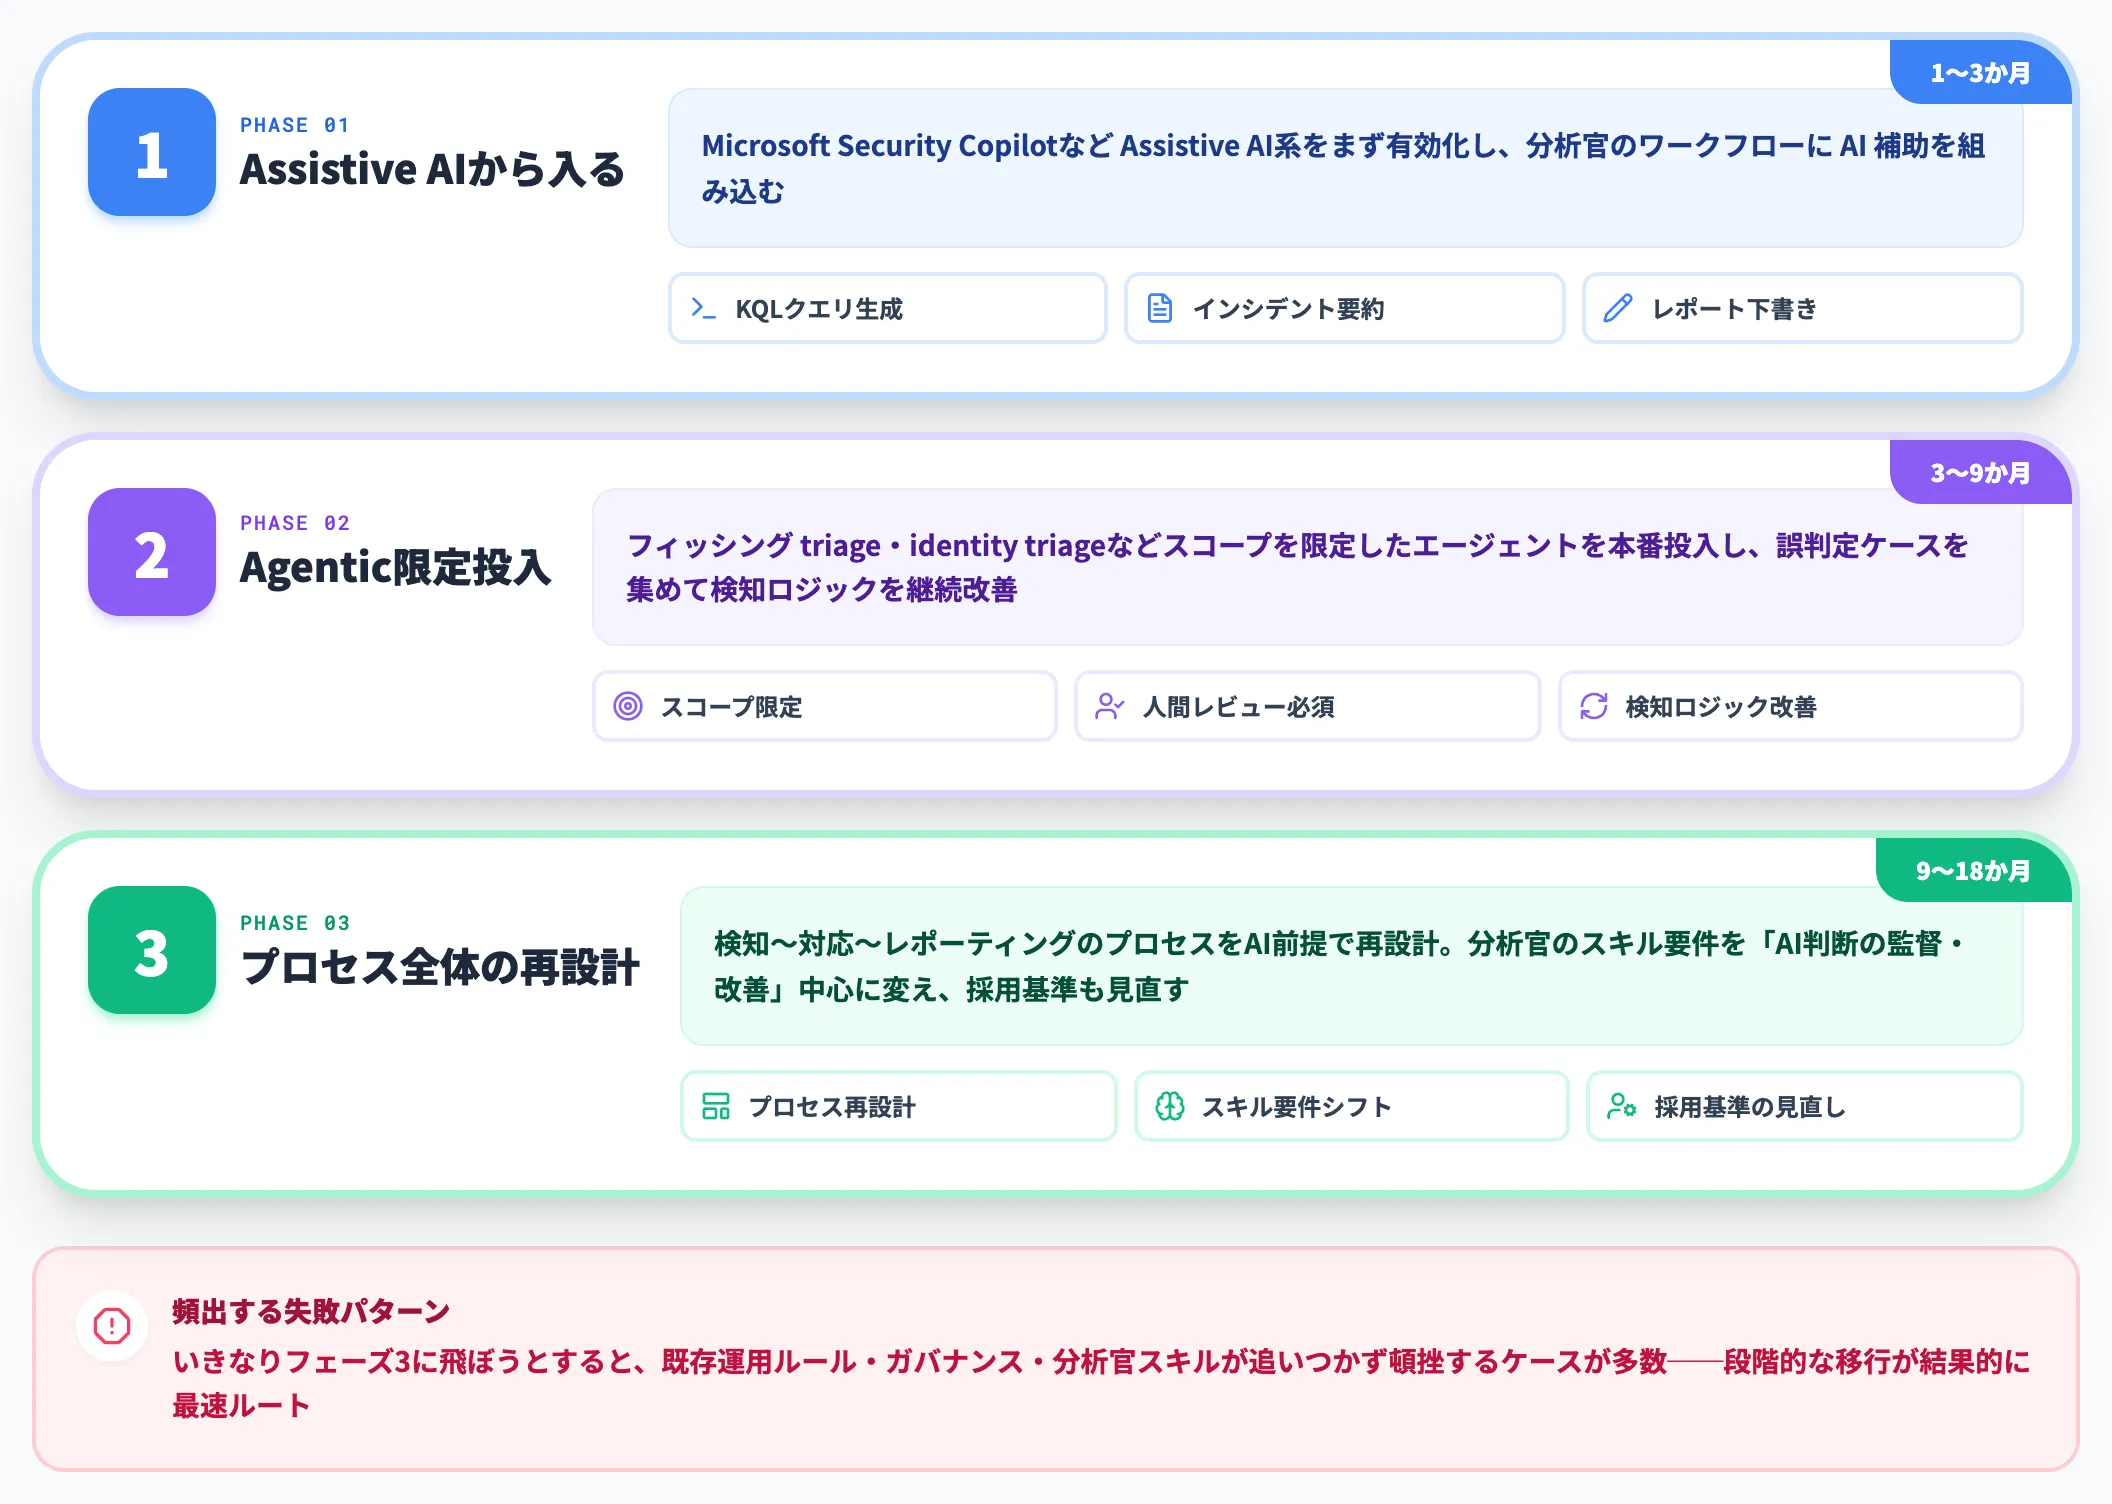
Task: Click the プロセス全体の再設計 heading
Action: [440, 967]
